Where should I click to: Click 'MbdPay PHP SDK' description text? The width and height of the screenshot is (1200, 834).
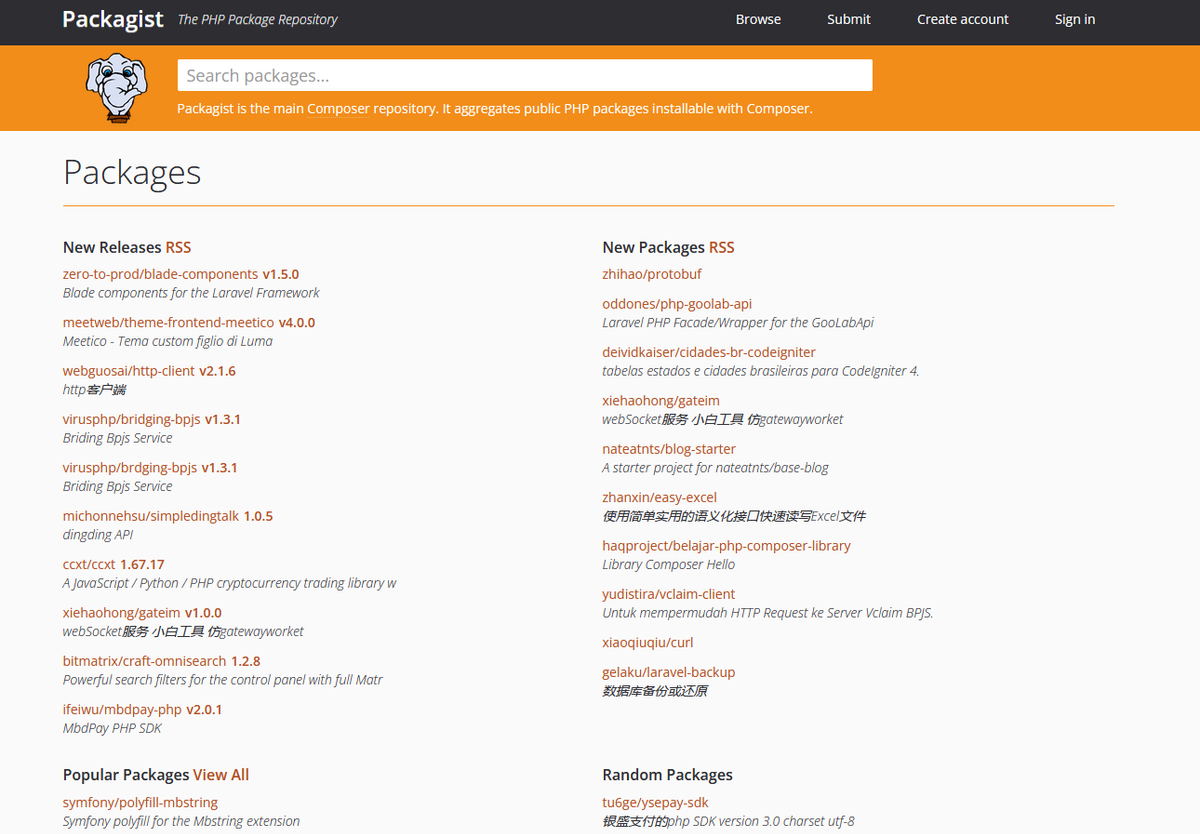pyautogui.click(x=112, y=728)
